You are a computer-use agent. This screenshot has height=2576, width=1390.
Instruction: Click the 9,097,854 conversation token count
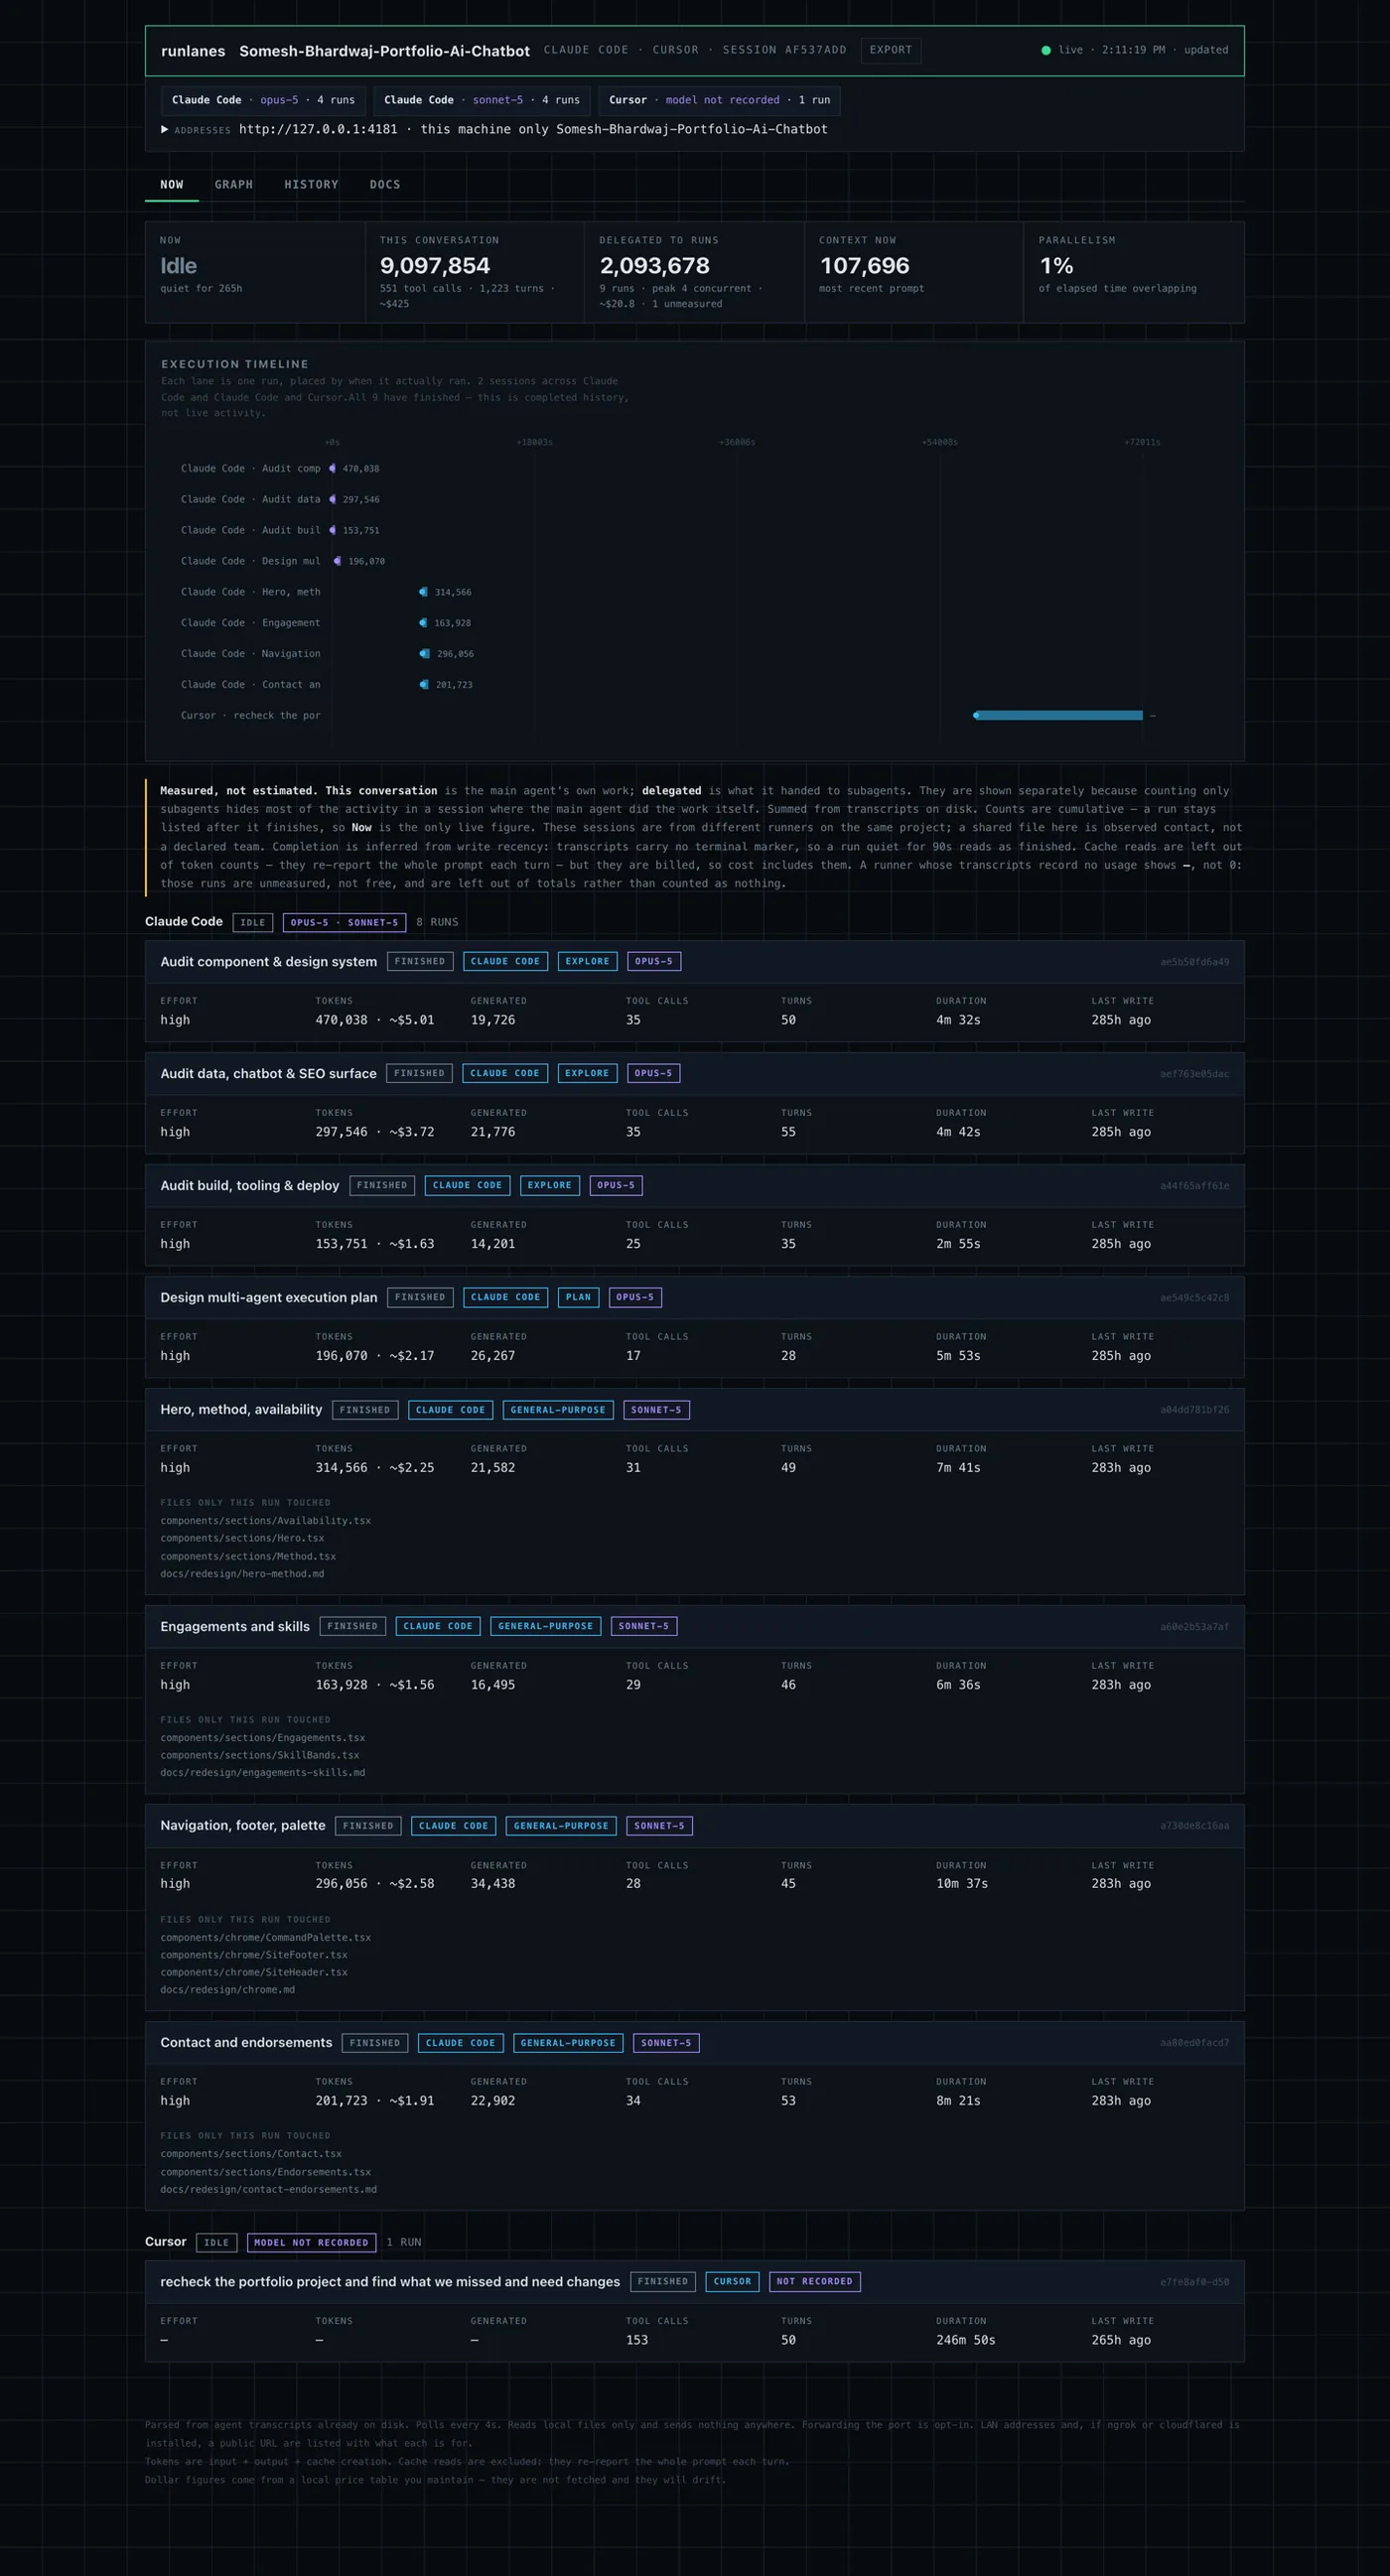pyautogui.click(x=435, y=266)
